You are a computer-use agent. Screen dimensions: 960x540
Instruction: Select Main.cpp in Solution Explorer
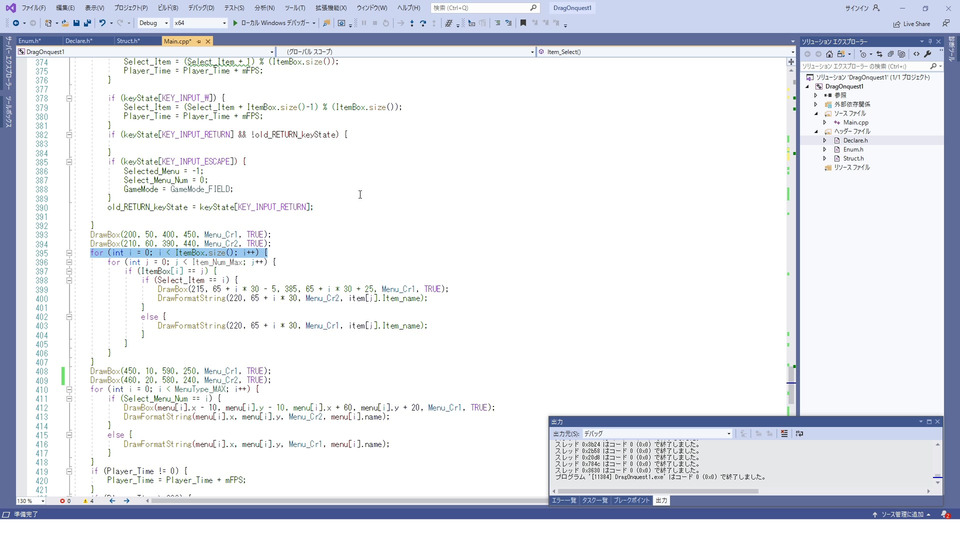855,122
